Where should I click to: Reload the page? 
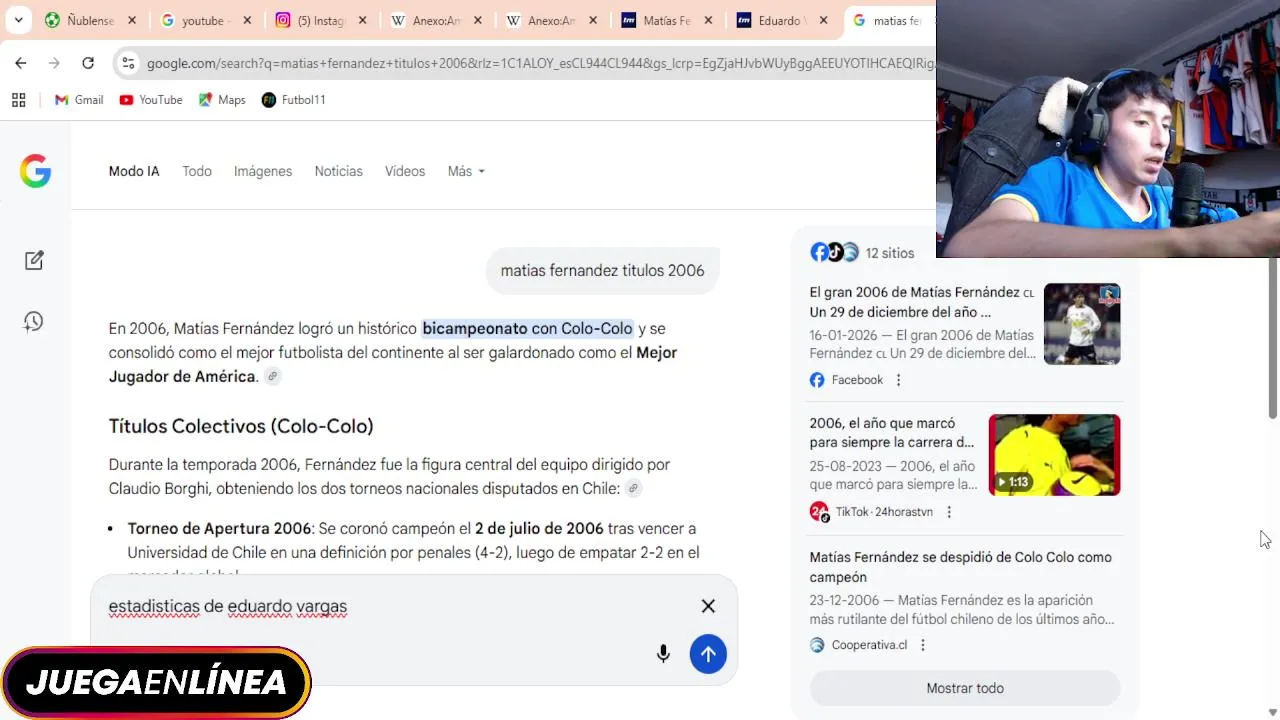pyautogui.click(x=88, y=63)
